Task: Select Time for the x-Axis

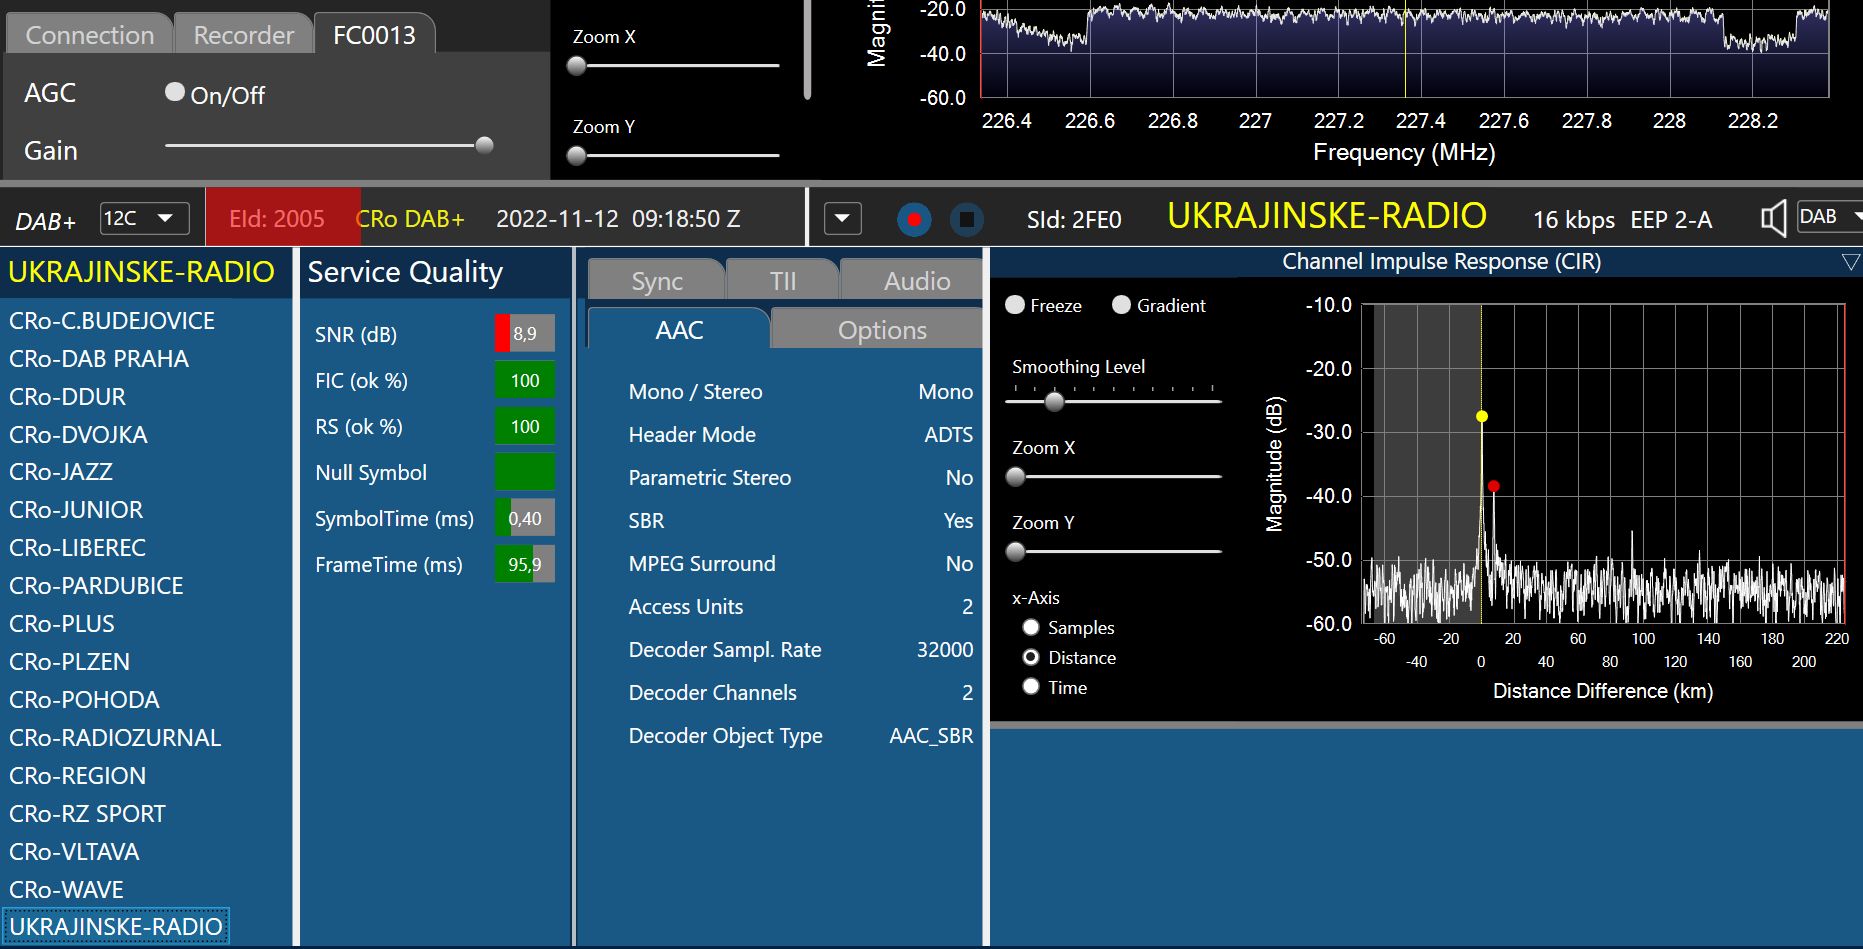Action: 1031,687
